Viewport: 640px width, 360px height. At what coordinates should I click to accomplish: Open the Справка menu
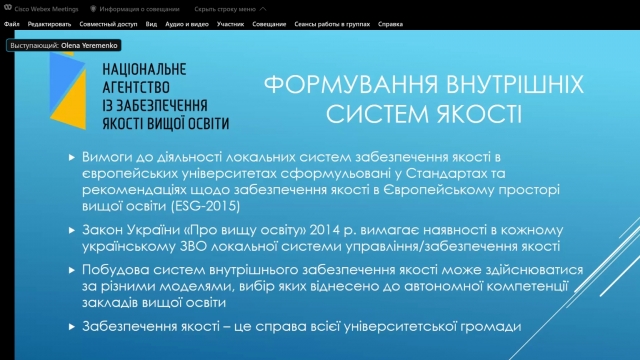click(390, 24)
